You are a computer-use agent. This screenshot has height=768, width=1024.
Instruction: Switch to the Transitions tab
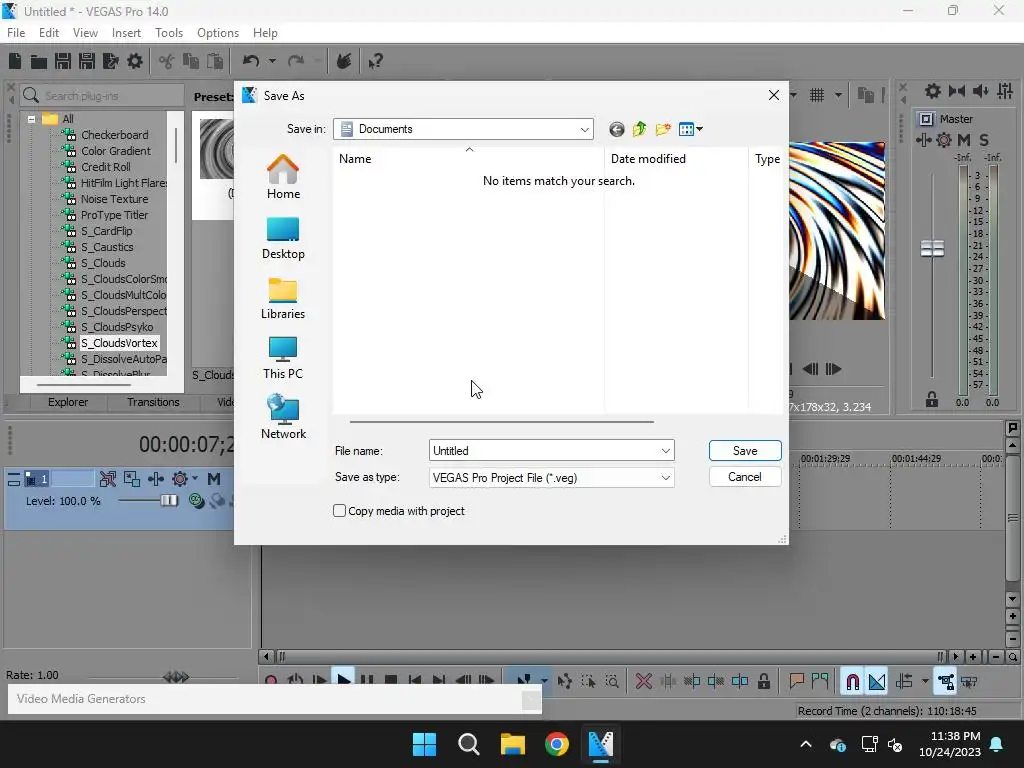coord(153,402)
